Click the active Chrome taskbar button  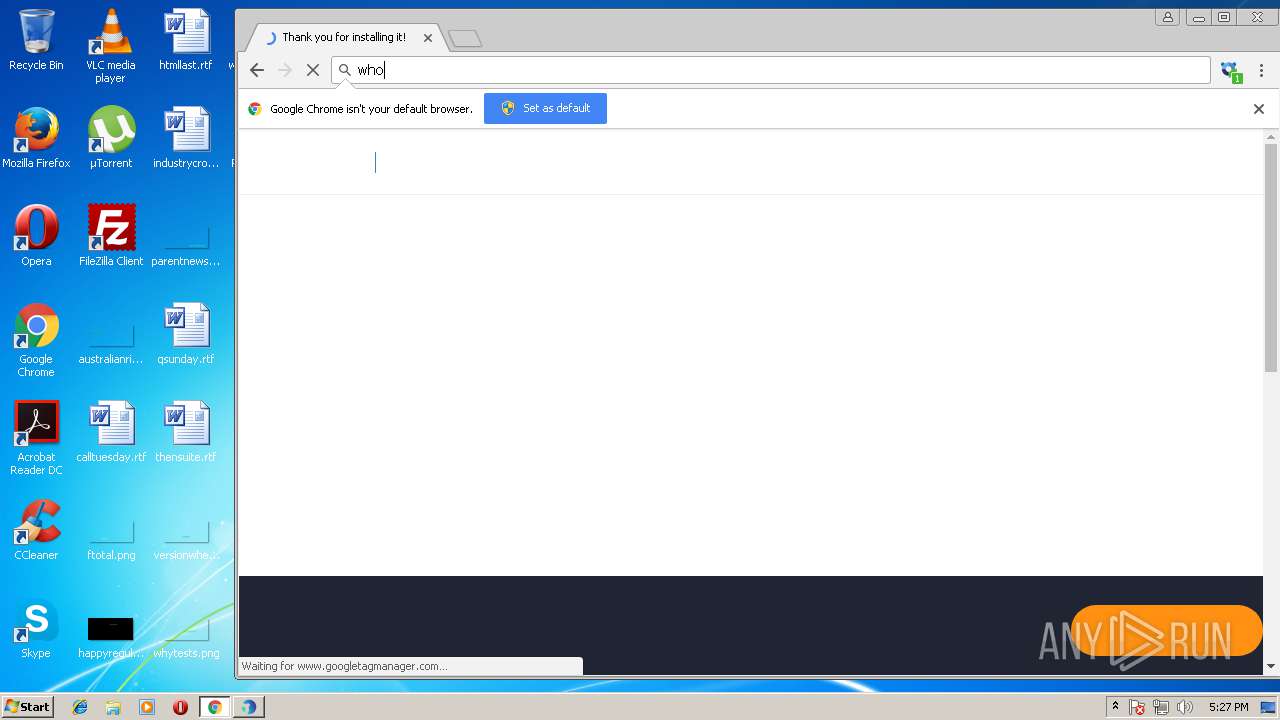(214, 707)
